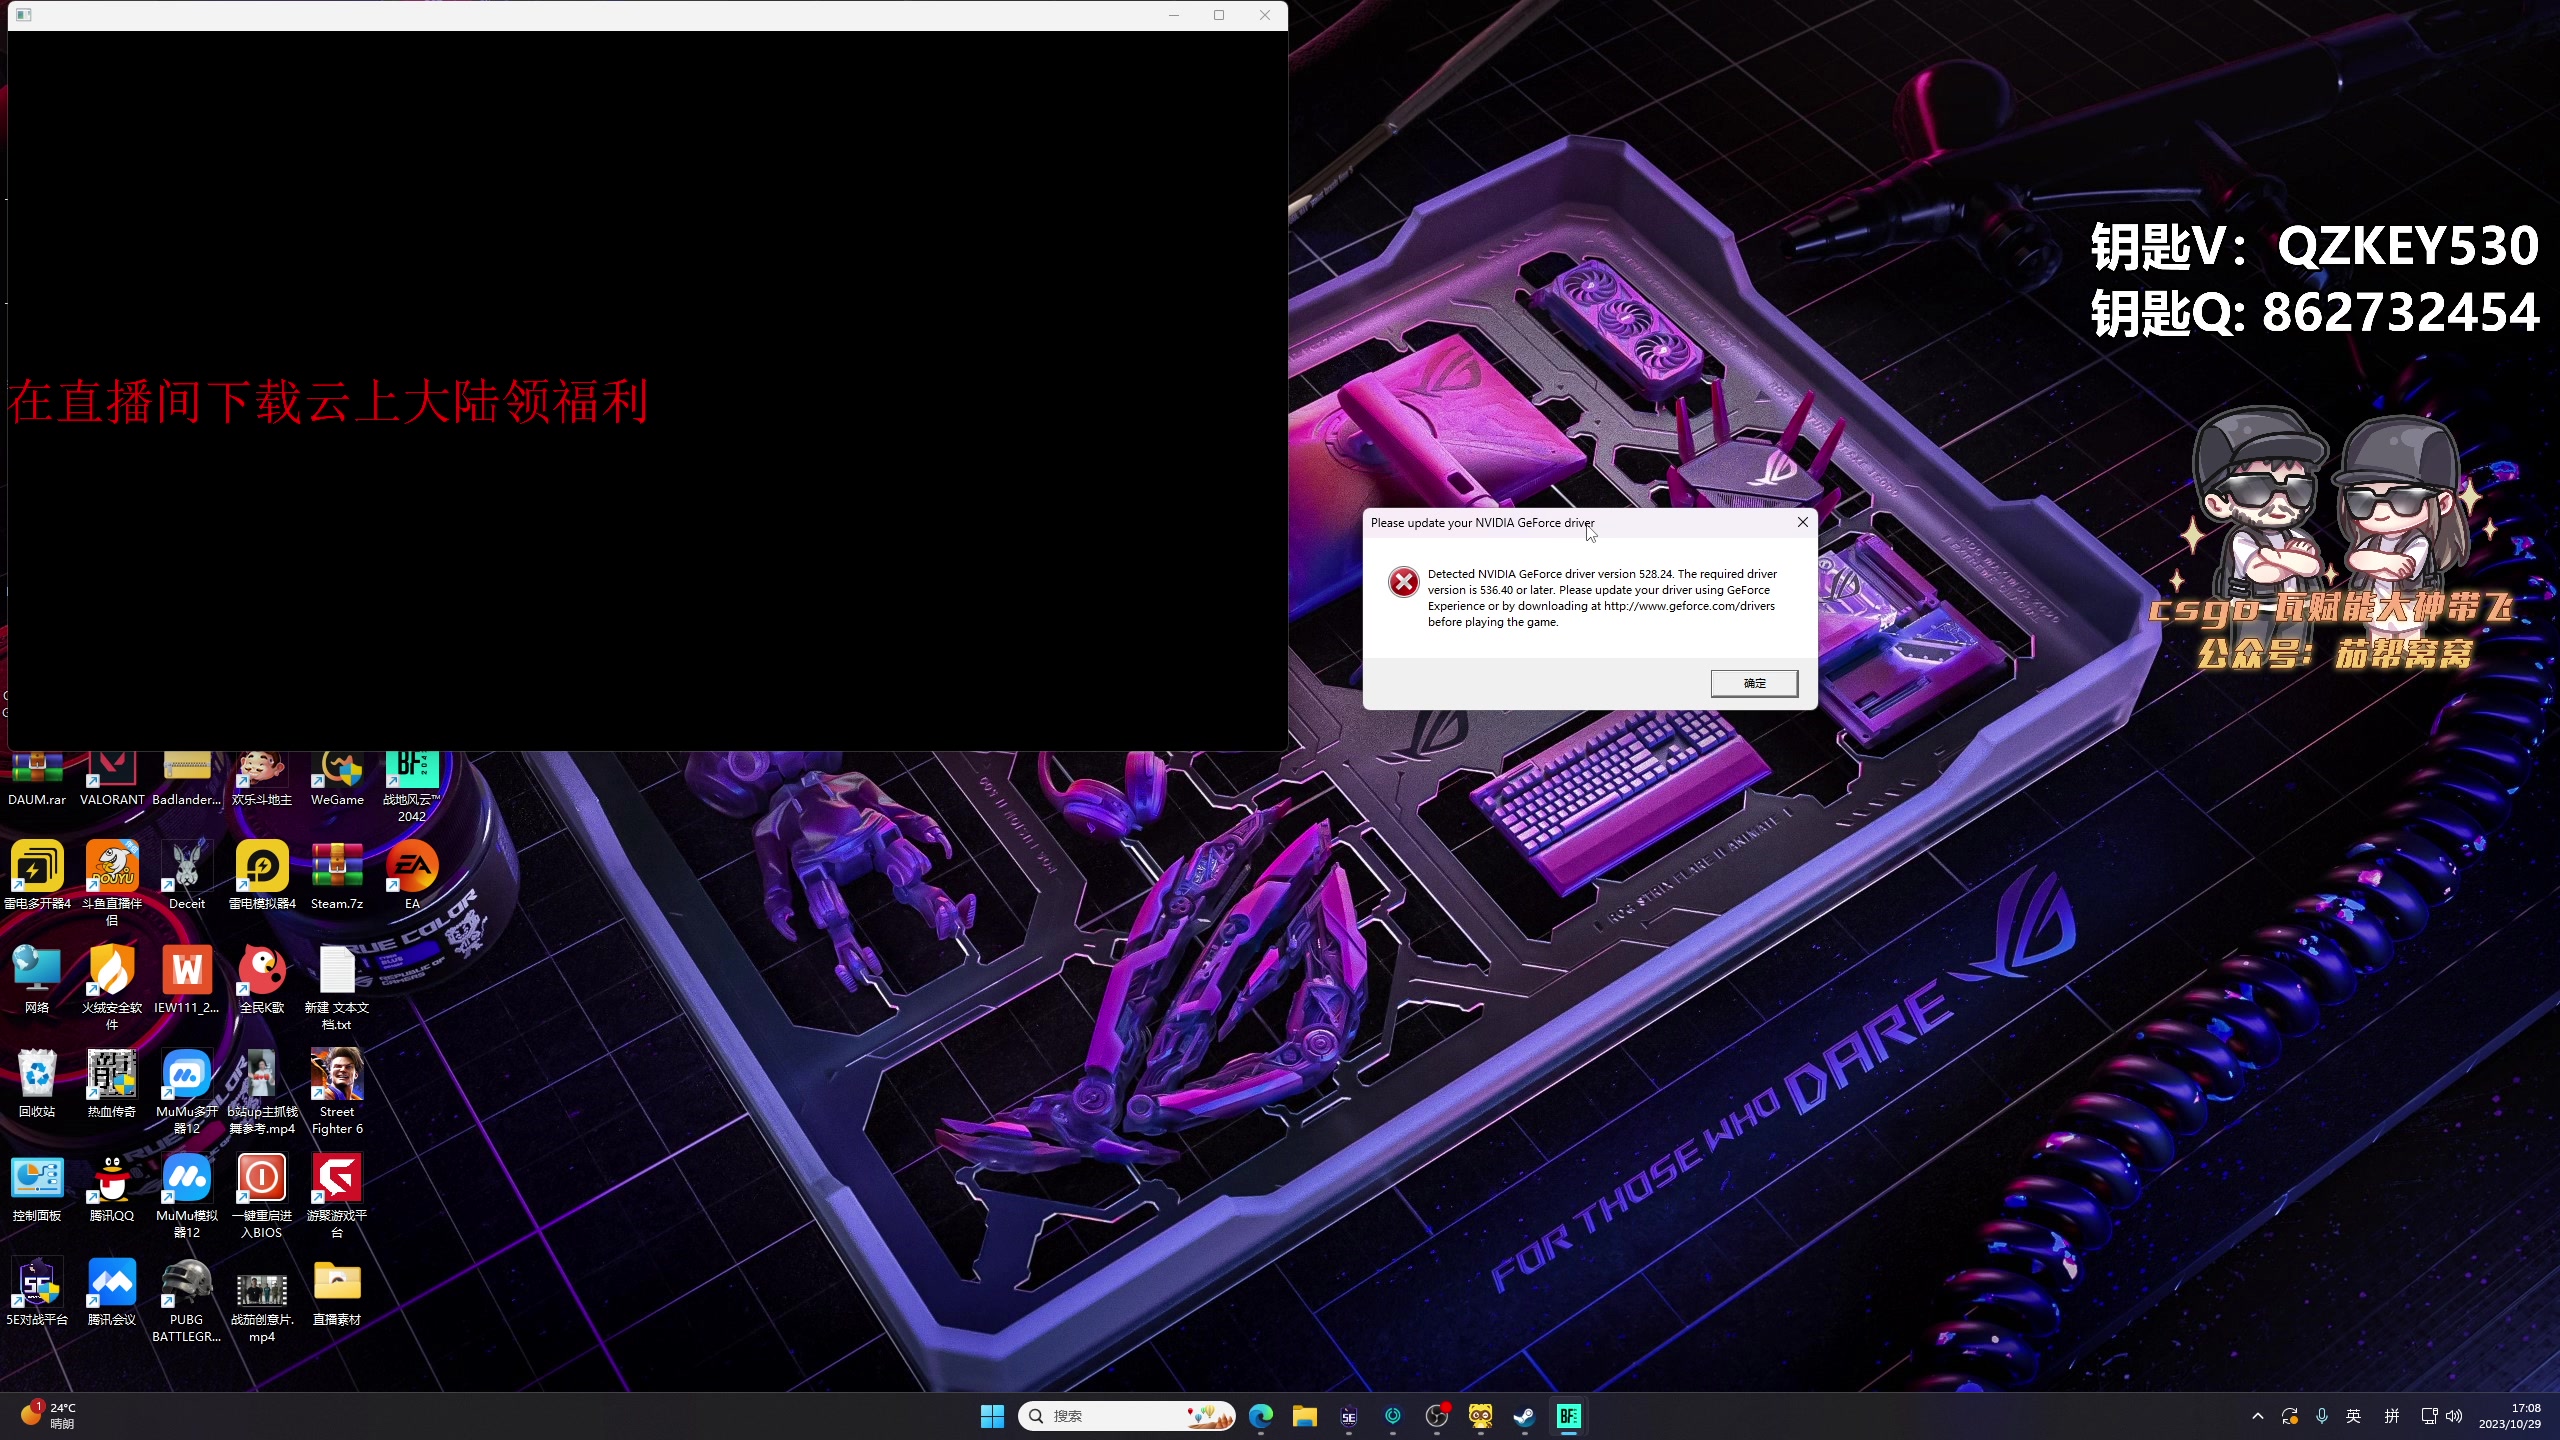Image resolution: width=2560 pixels, height=1440 pixels.
Task: Toggle the 拼 IME mode indicator
Action: click(x=2392, y=1416)
